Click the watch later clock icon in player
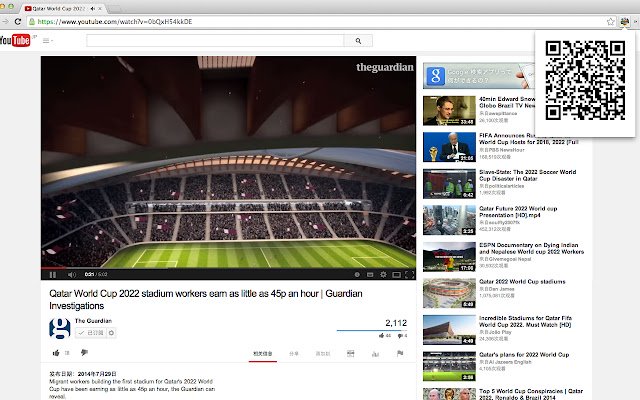This screenshot has width=640, height=400. coord(357,275)
